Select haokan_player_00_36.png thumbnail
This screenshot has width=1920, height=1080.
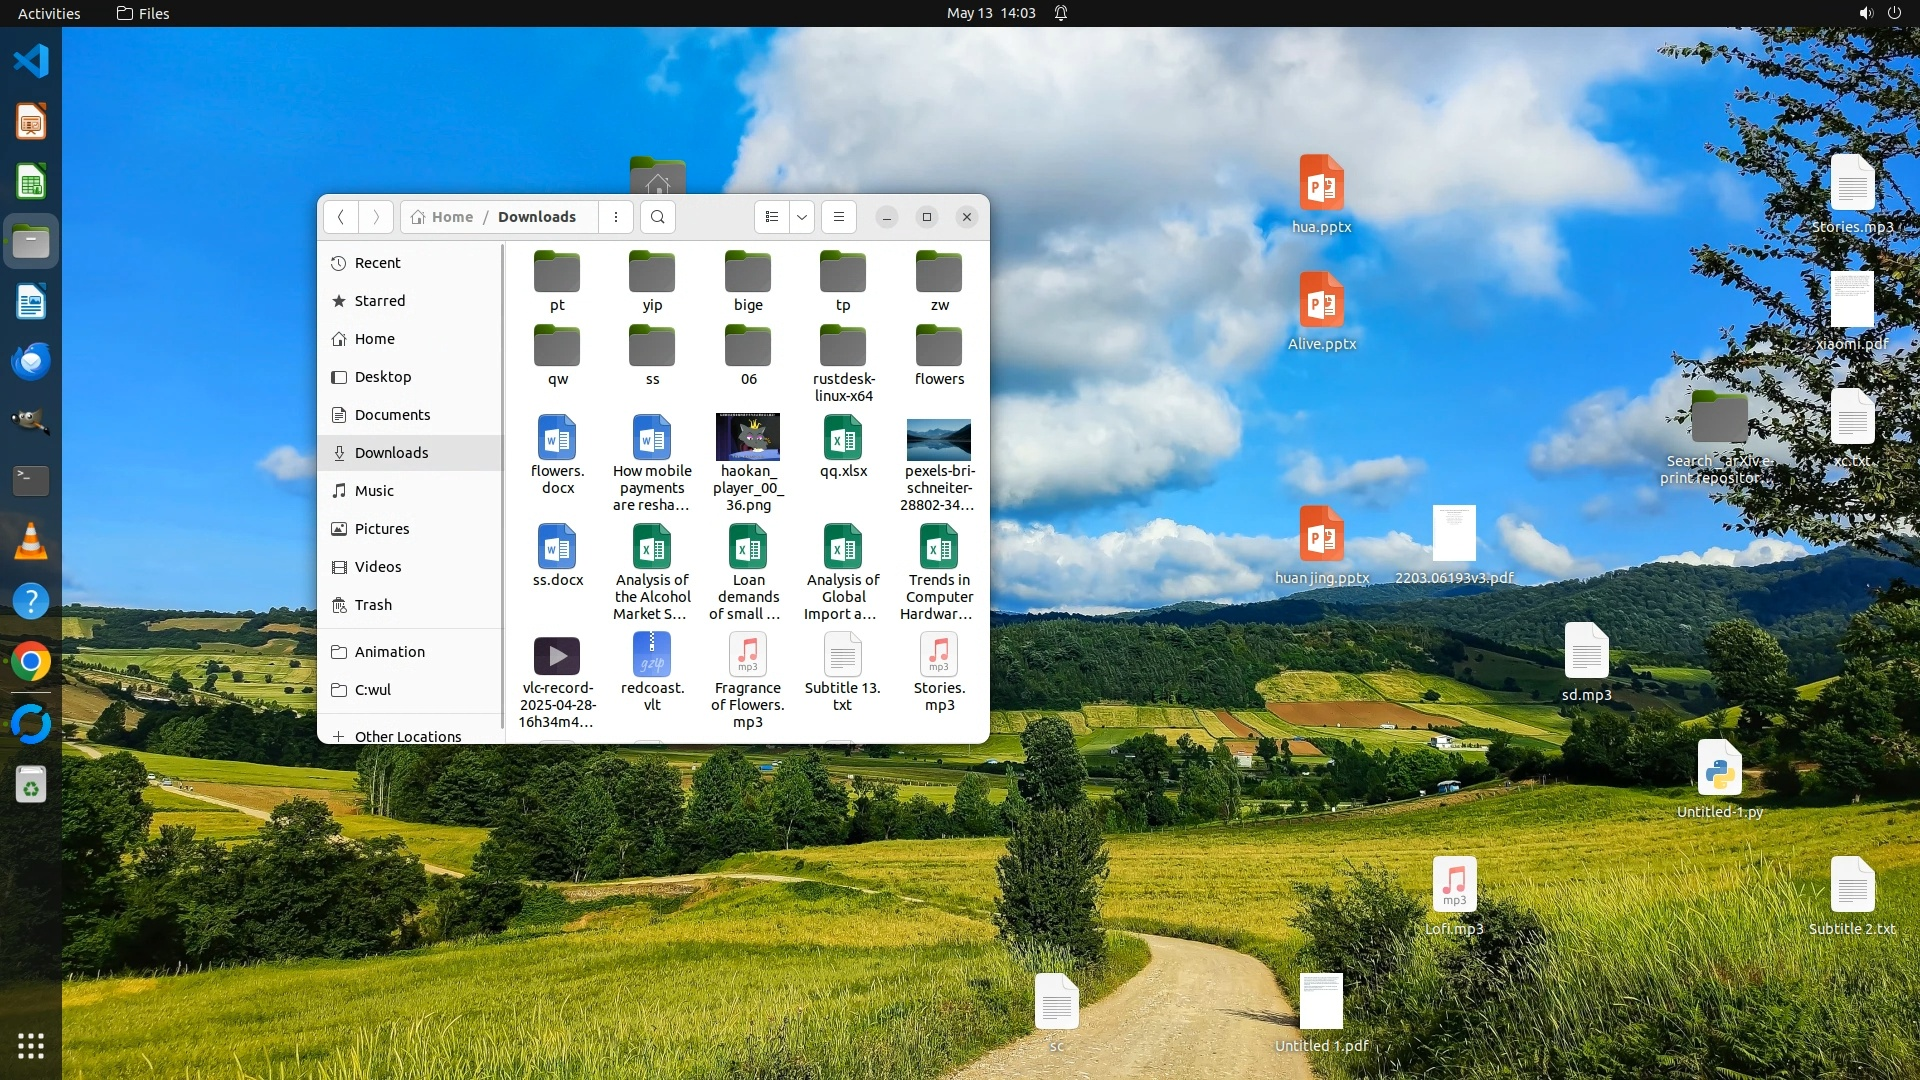click(748, 438)
